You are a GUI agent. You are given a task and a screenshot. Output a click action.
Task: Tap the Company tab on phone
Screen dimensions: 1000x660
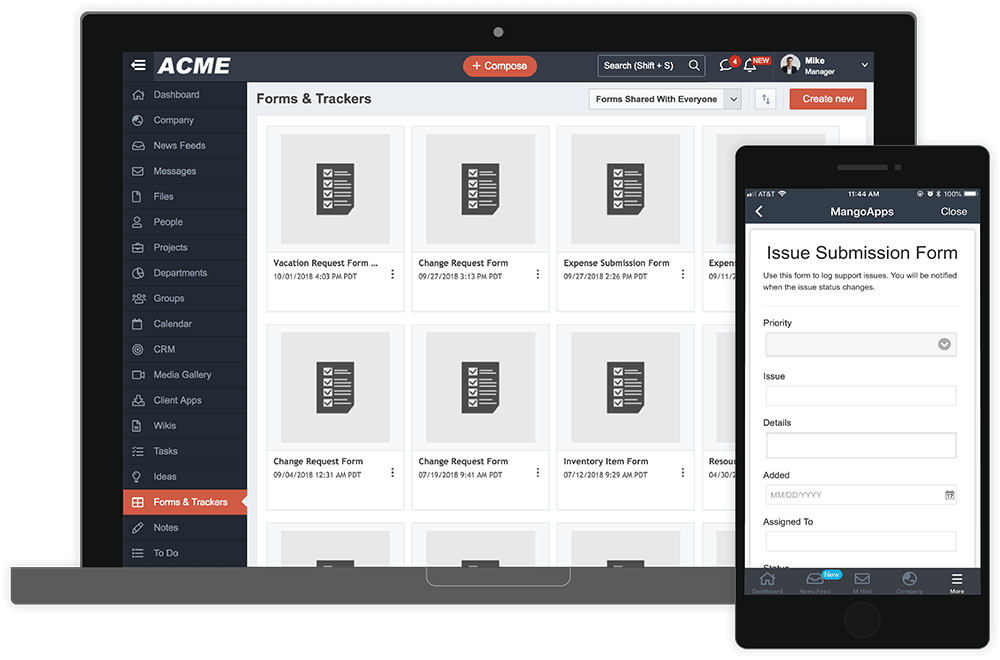(x=909, y=582)
